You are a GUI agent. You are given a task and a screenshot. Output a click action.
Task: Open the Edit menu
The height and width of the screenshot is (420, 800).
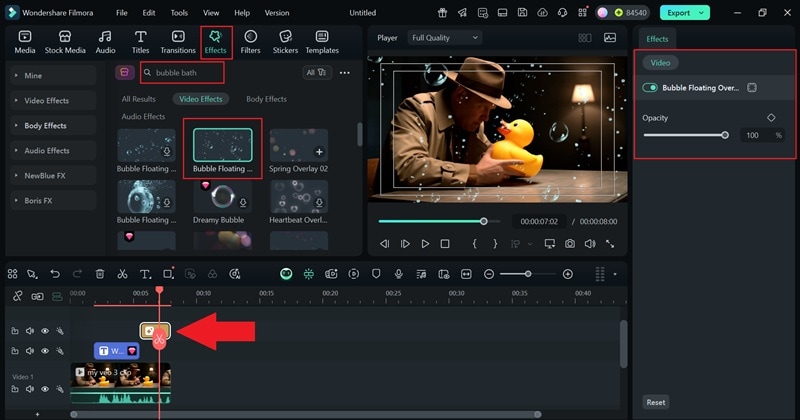149,13
